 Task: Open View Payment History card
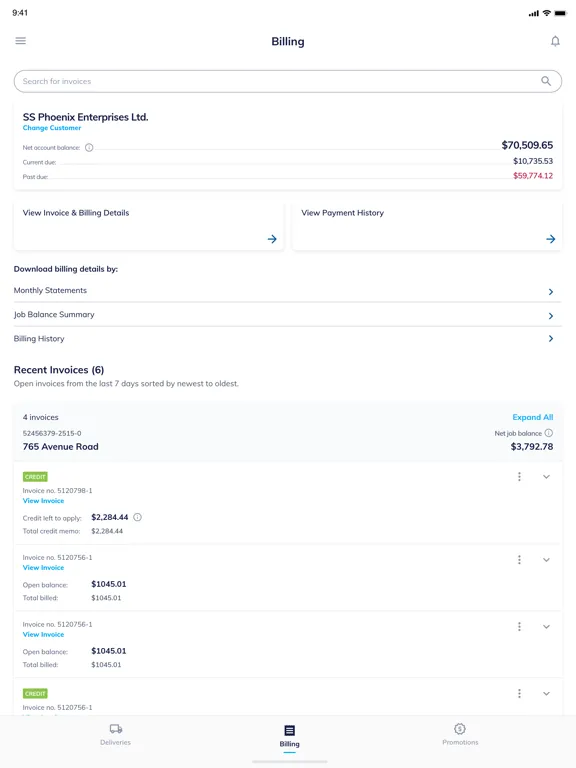(427, 226)
